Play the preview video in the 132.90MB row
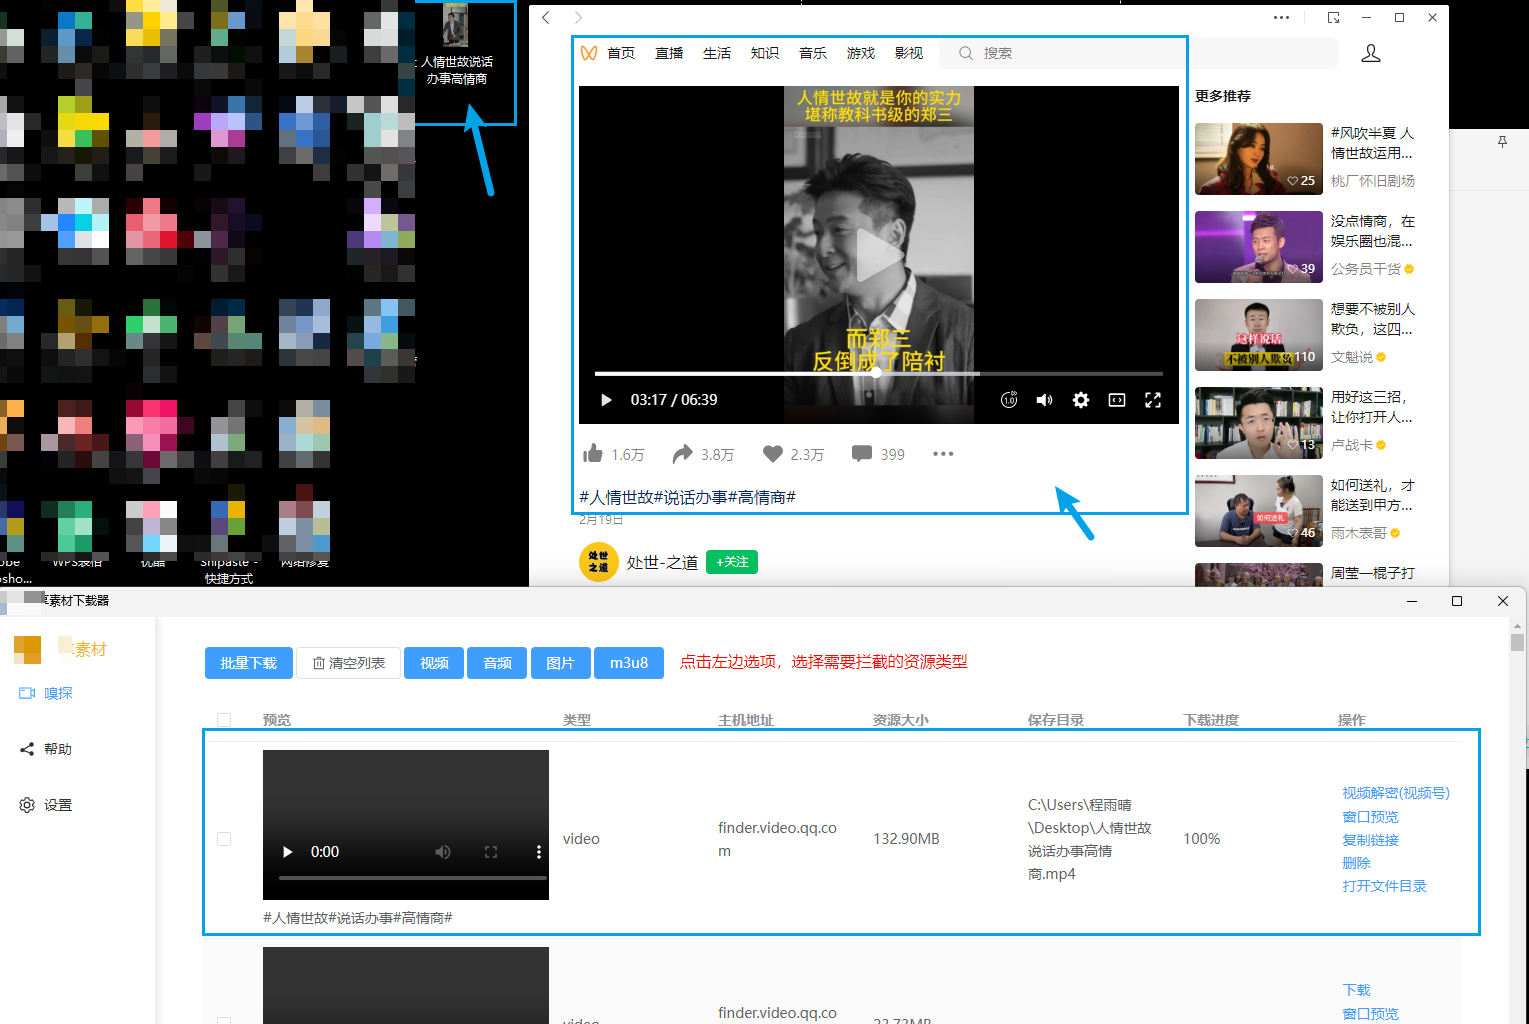 point(288,852)
